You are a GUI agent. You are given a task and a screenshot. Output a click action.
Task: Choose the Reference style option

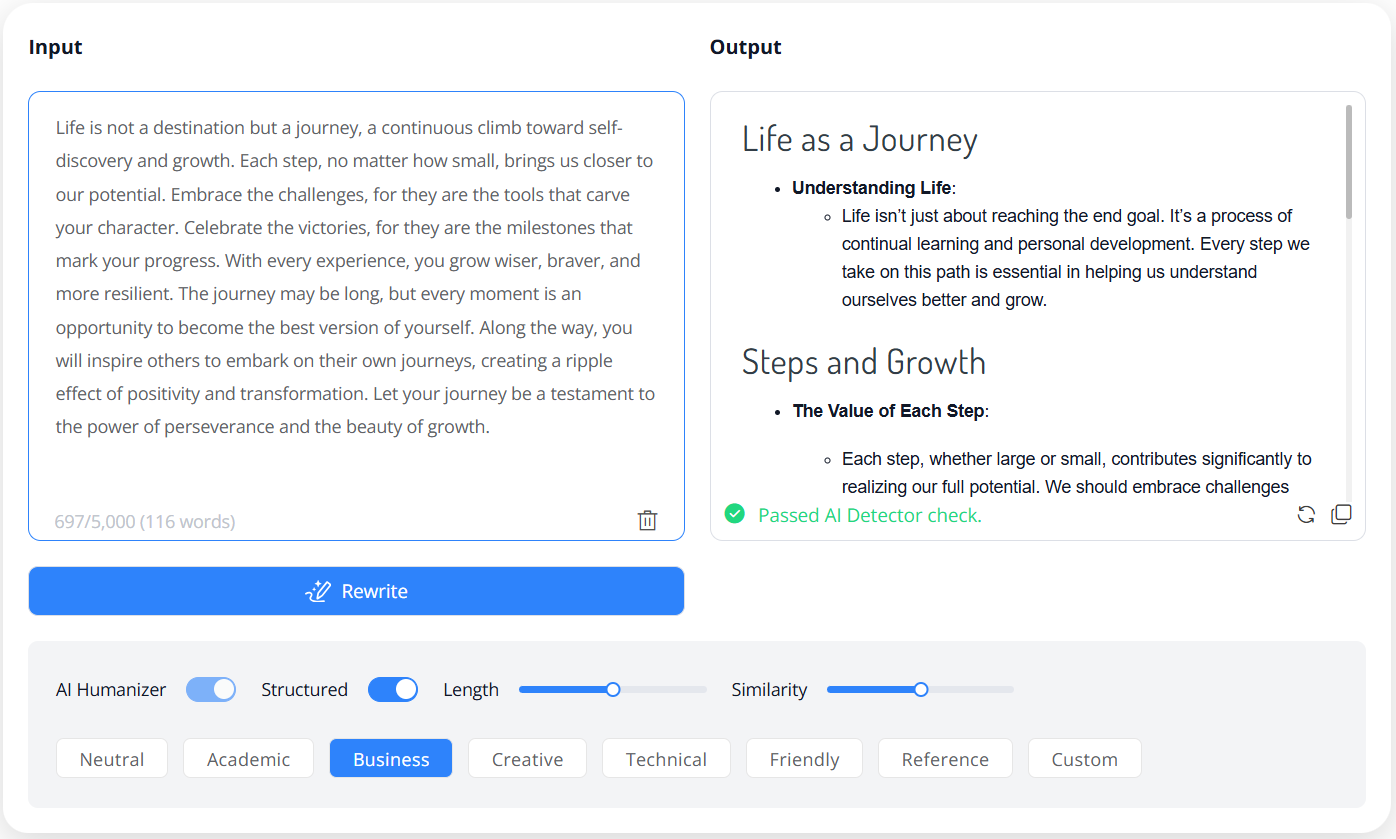coord(945,759)
